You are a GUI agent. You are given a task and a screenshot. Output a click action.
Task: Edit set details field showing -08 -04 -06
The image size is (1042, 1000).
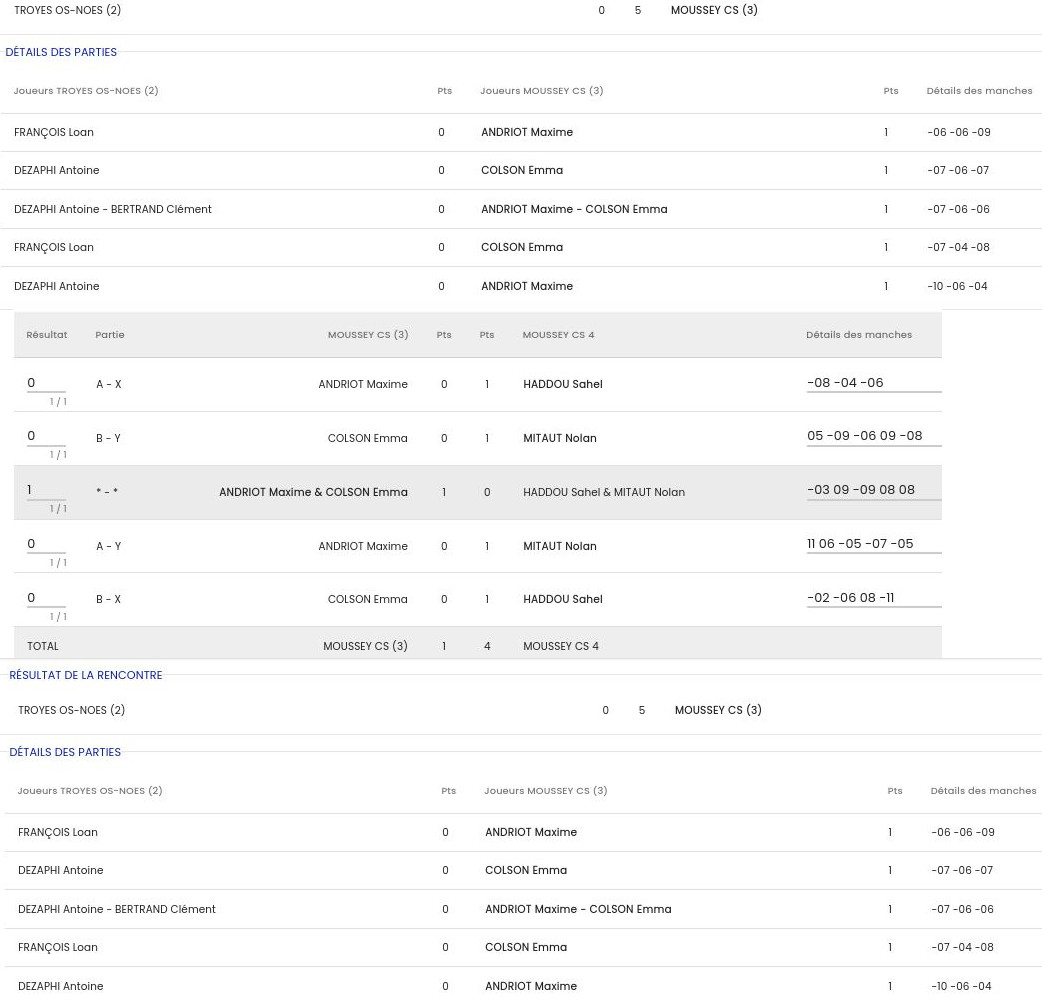coord(873,383)
